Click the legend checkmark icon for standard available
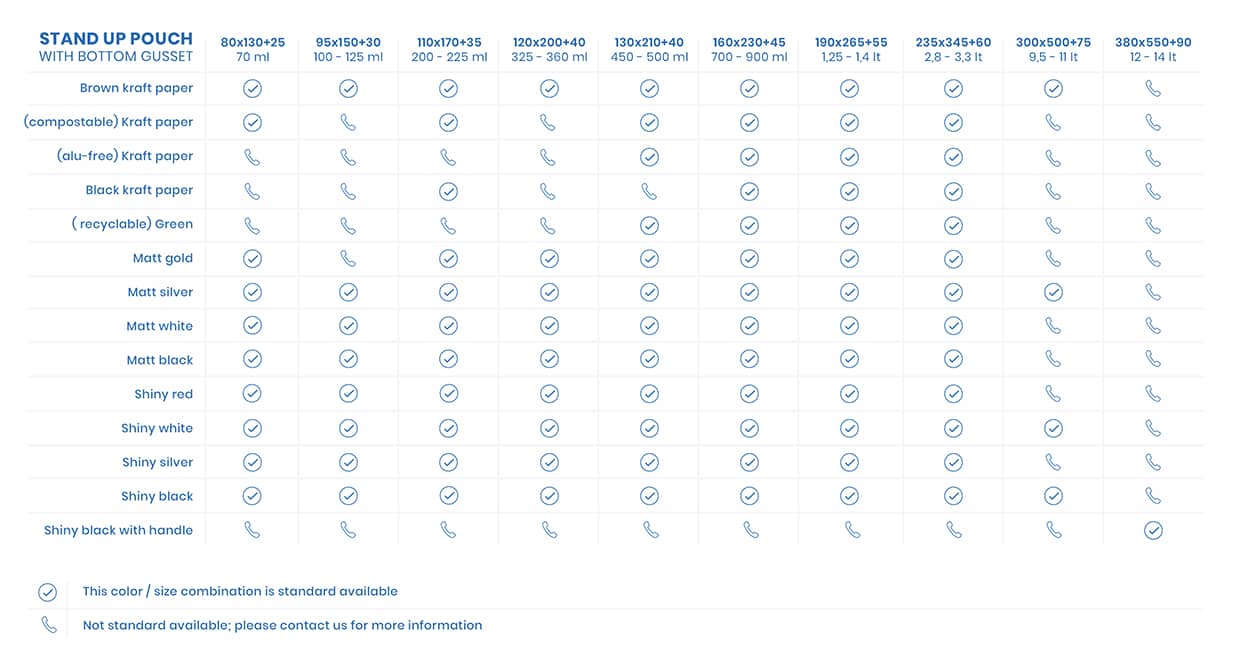The width and height of the screenshot is (1239, 664). pyautogui.click(x=47, y=592)
